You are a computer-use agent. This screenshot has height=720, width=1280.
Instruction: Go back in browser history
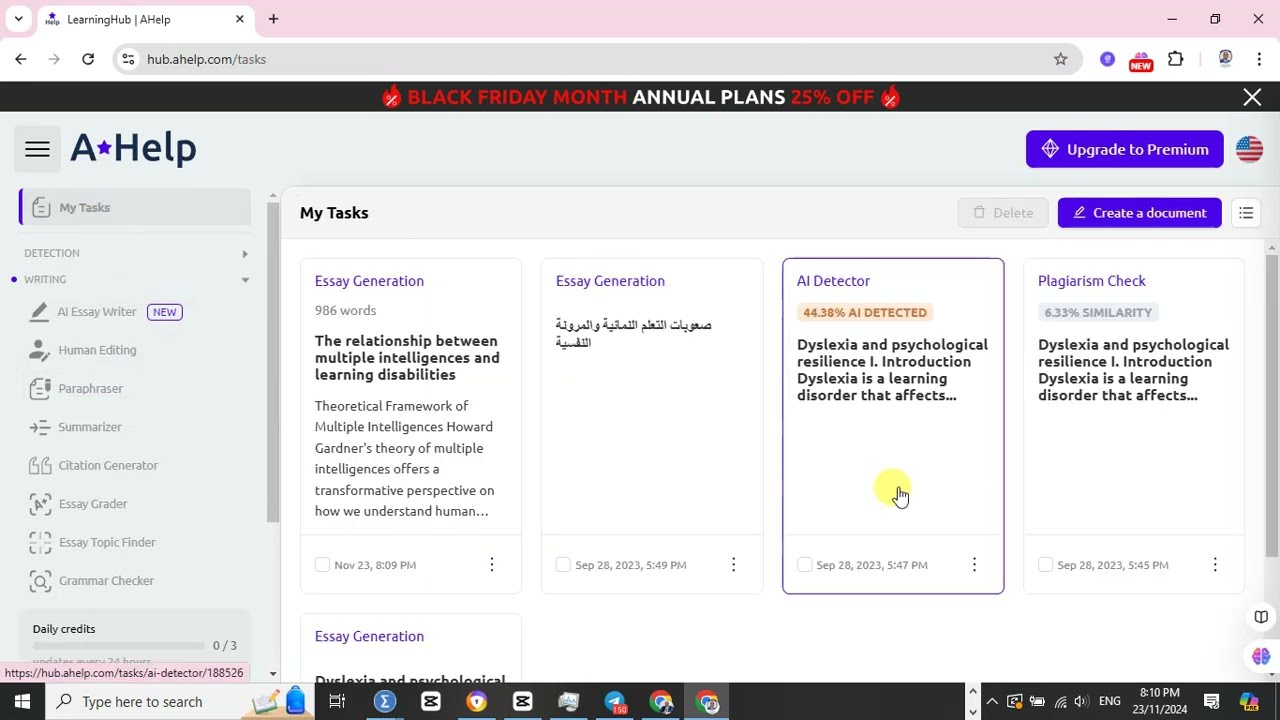click(21, 59)
